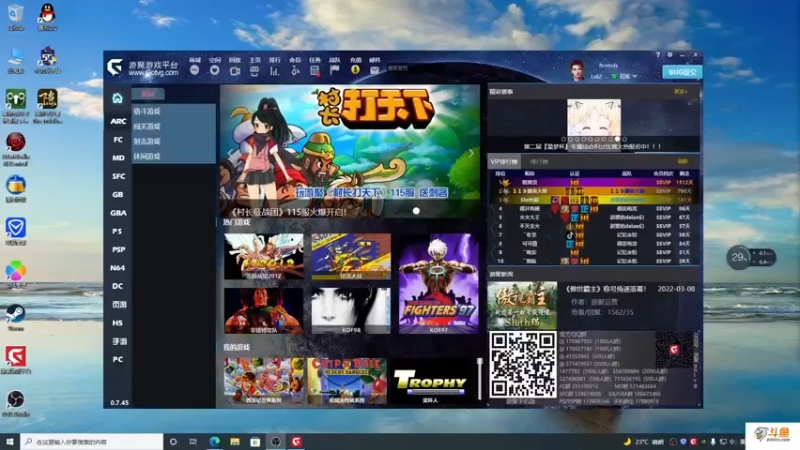Open the help question mark icon

pyautogui.click(x=658, y=55)
